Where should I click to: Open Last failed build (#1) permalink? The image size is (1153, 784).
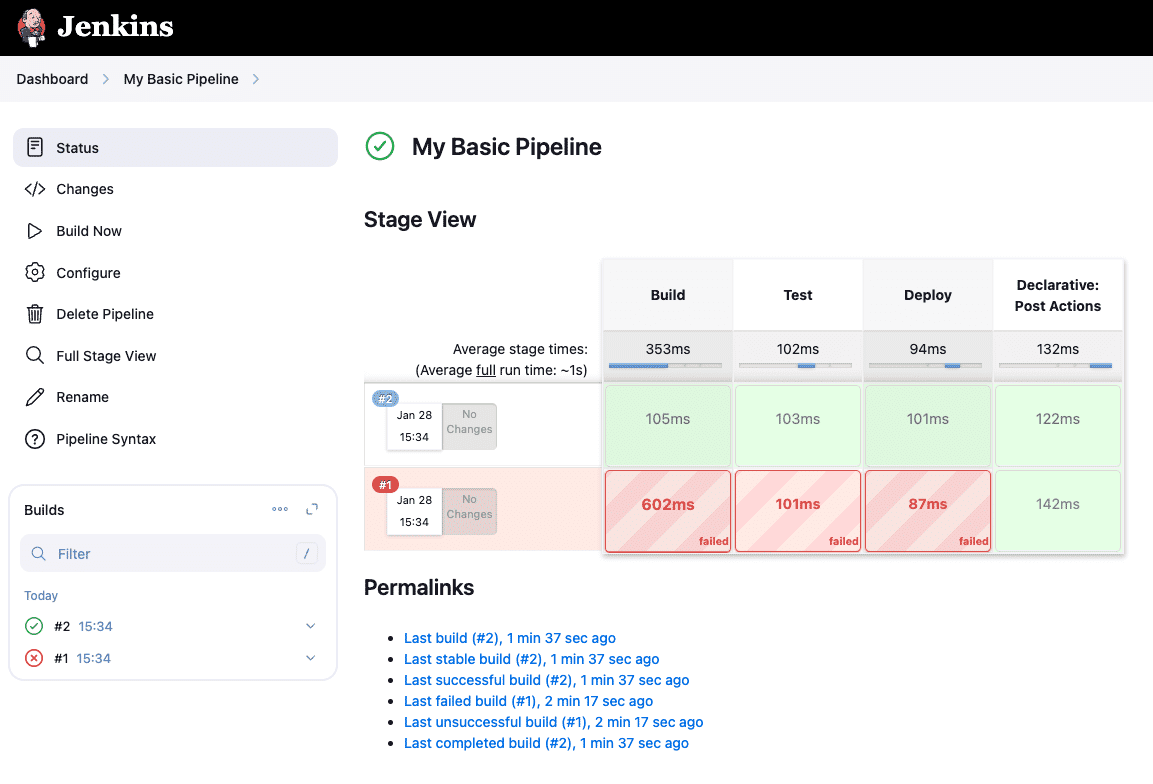(x=528, y=701)
